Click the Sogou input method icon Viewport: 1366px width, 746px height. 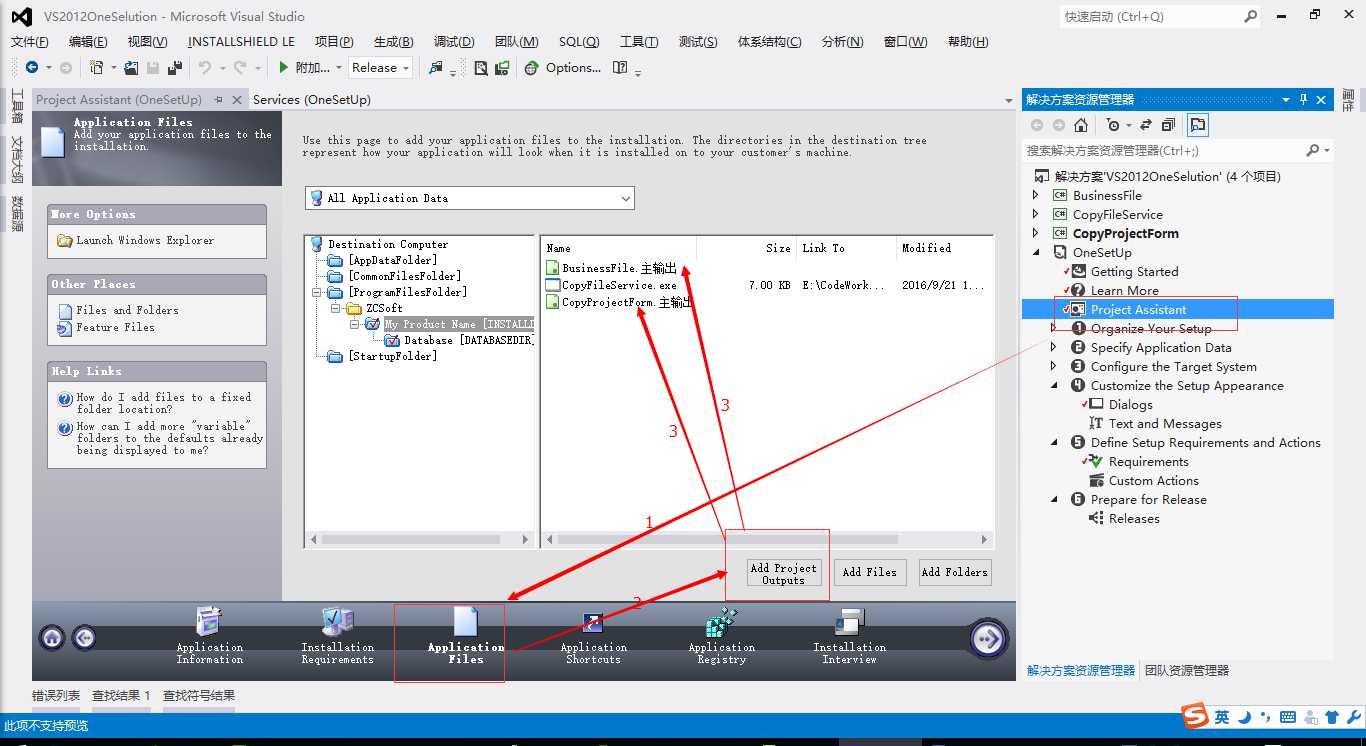tap(1194, 716)
